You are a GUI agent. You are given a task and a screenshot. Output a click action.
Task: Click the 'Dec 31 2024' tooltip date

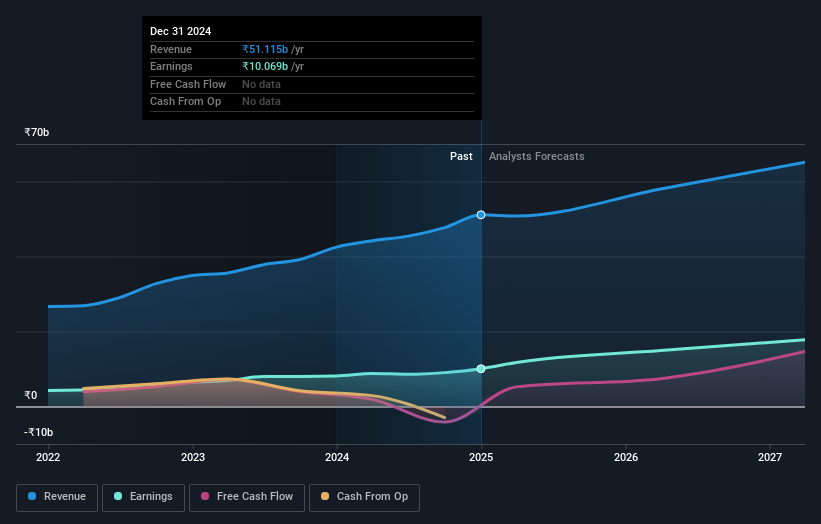(x=181, y=31)
